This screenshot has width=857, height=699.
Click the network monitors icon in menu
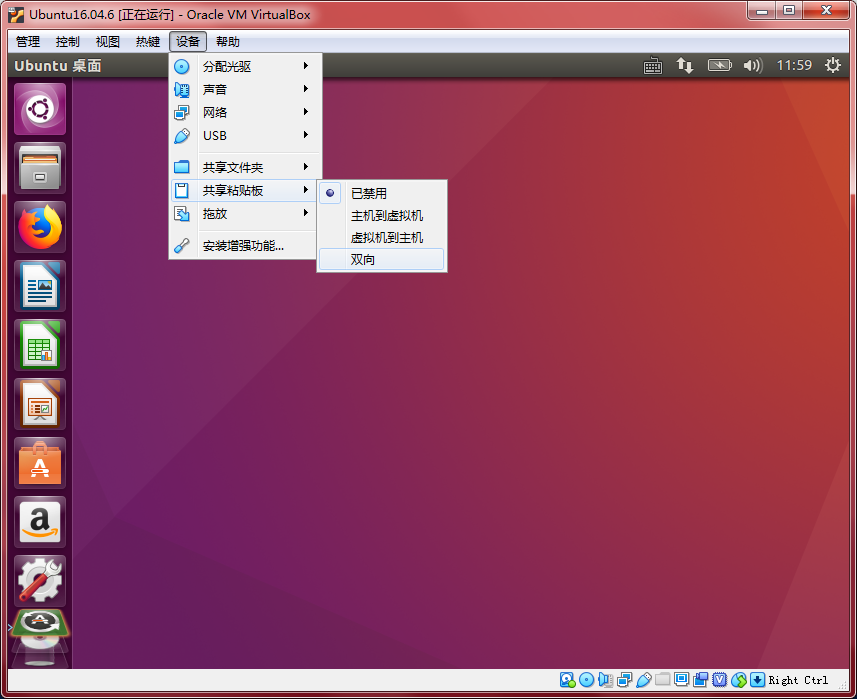click(181, 112)
